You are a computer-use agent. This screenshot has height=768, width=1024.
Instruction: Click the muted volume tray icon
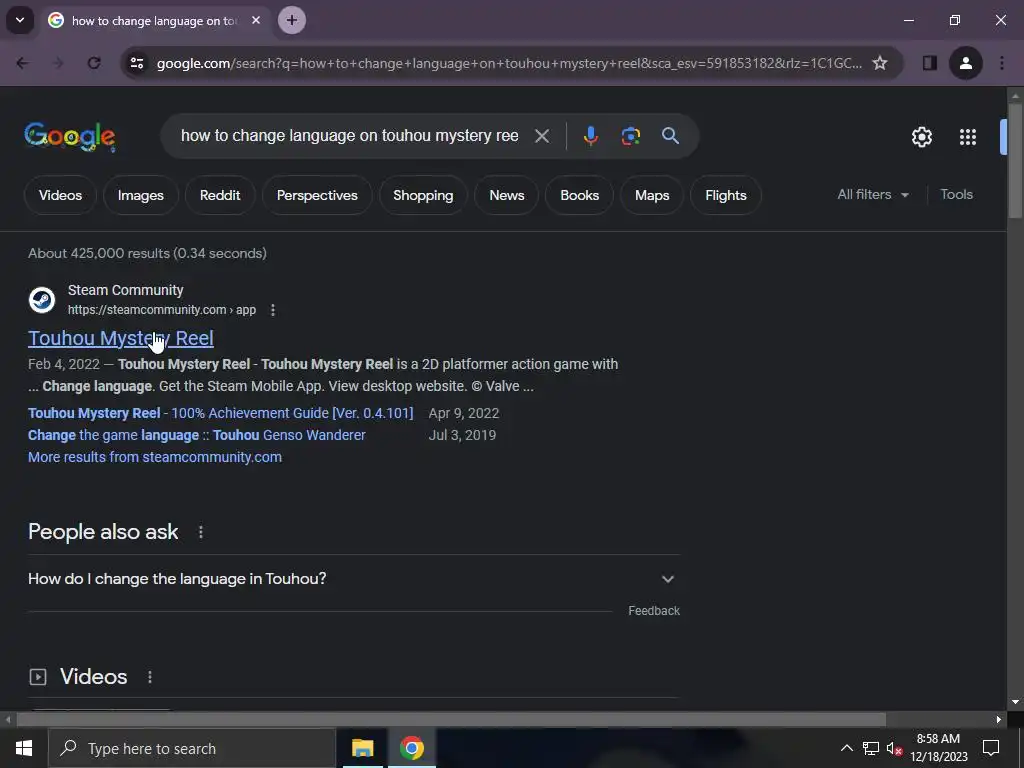pyautogui.click(x=895, y=748)
